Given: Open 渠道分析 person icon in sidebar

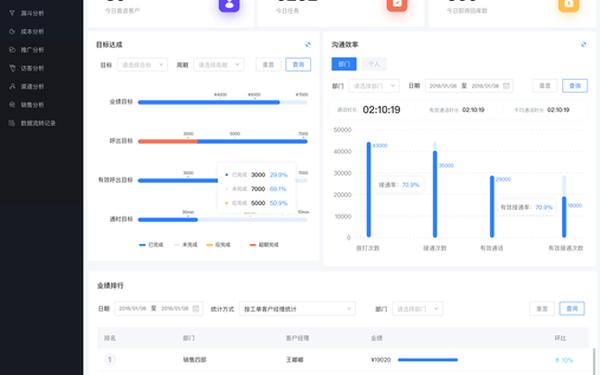Looking at the screenshot, I should click(x=12, y=86).
